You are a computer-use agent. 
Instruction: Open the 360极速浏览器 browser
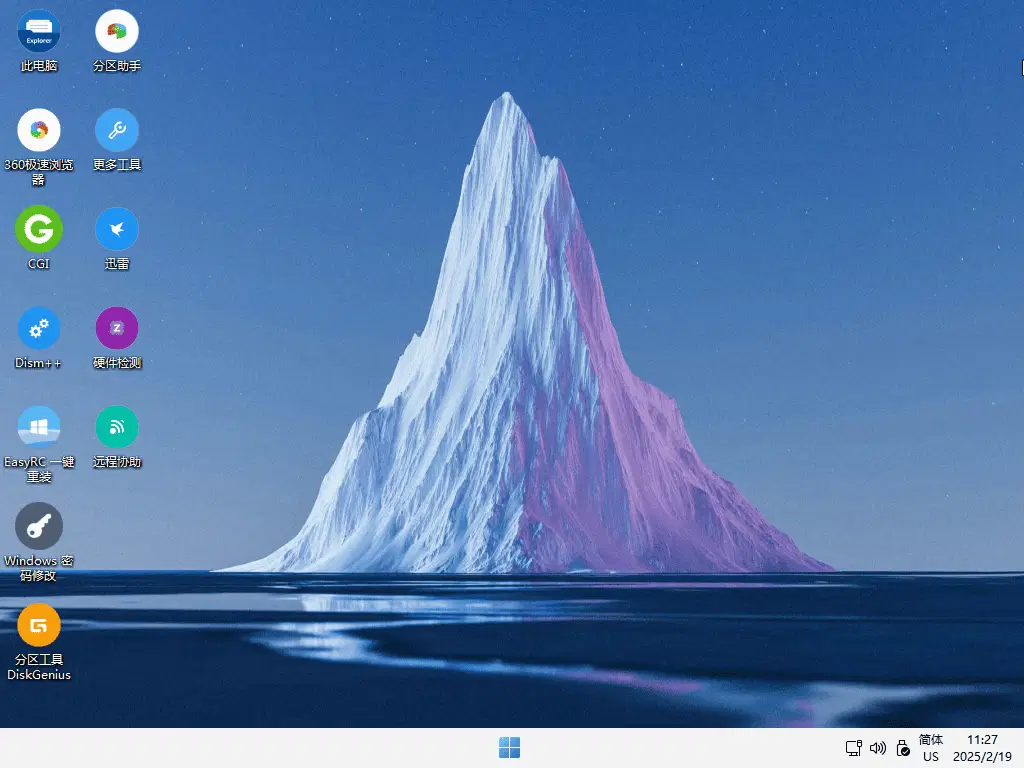click(x=38, y=130)
